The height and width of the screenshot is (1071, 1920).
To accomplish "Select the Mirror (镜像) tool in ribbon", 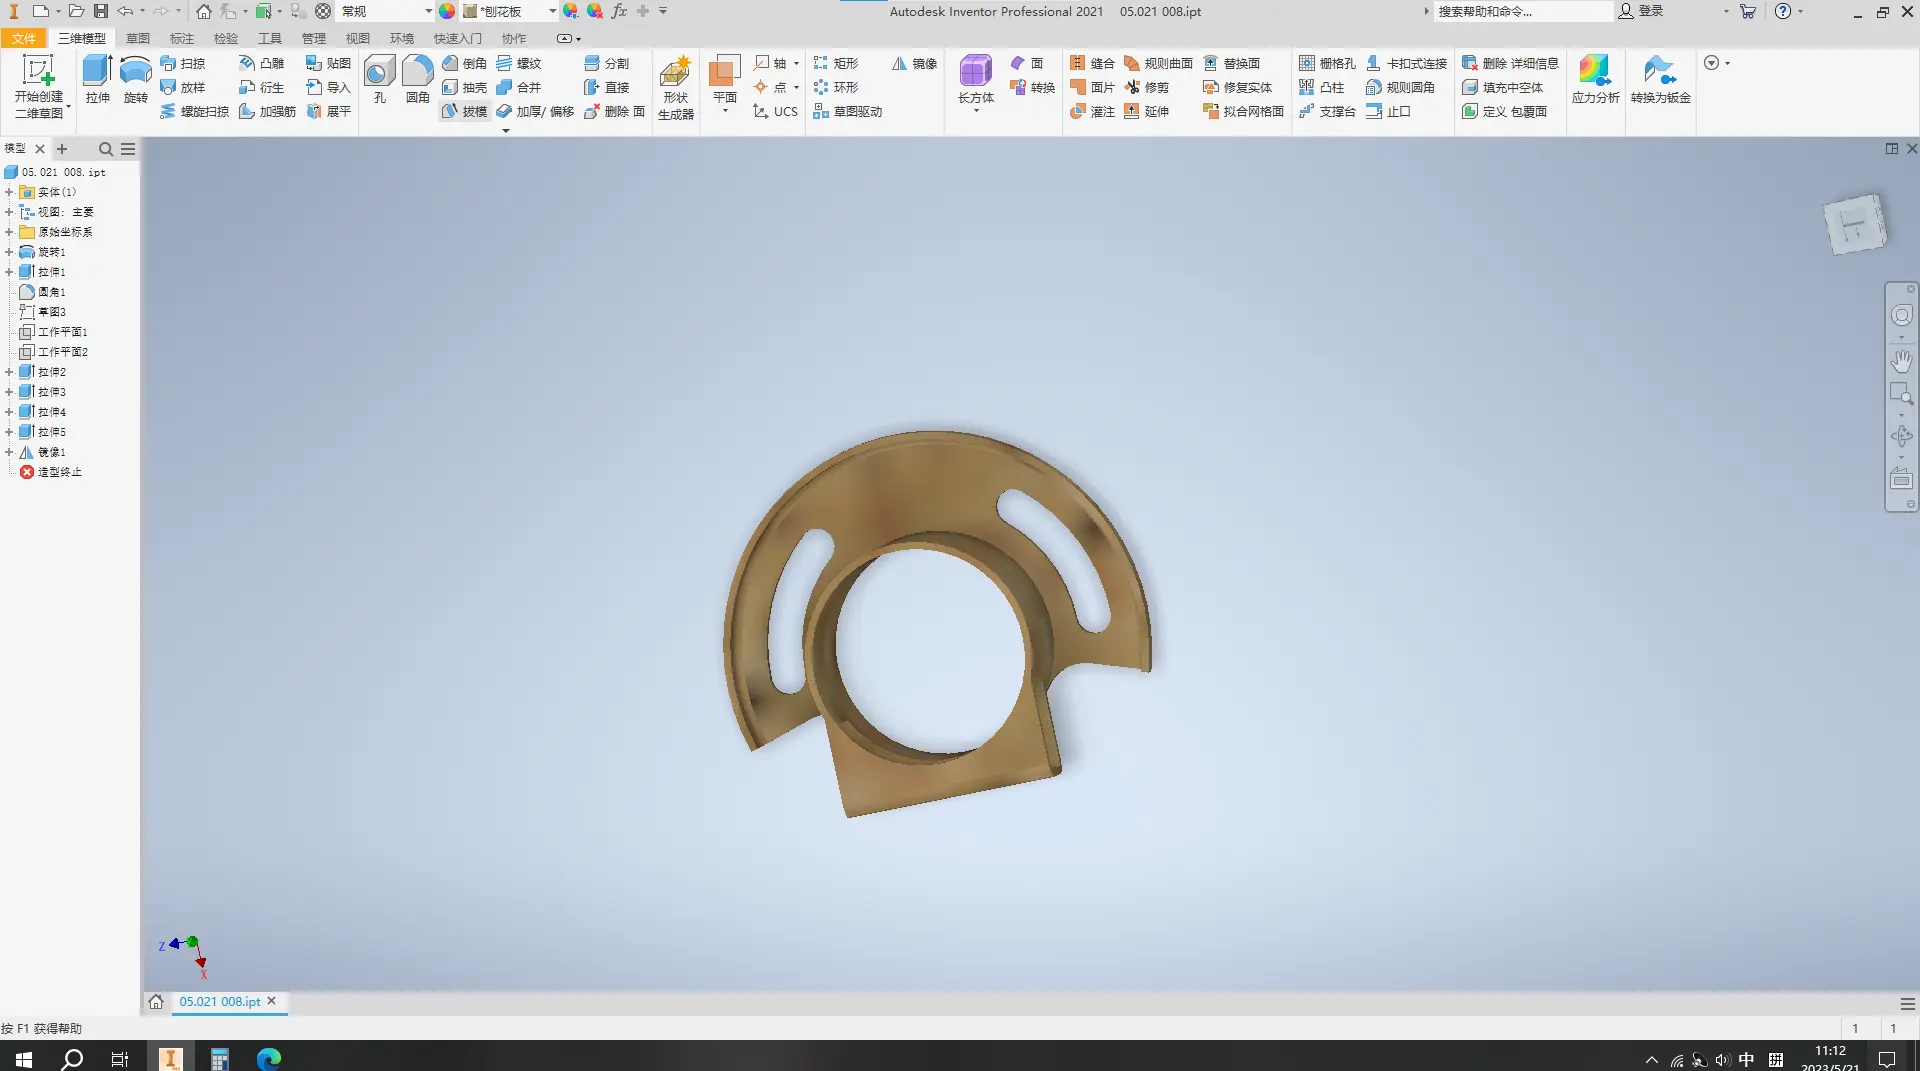I will pos(914,63).
